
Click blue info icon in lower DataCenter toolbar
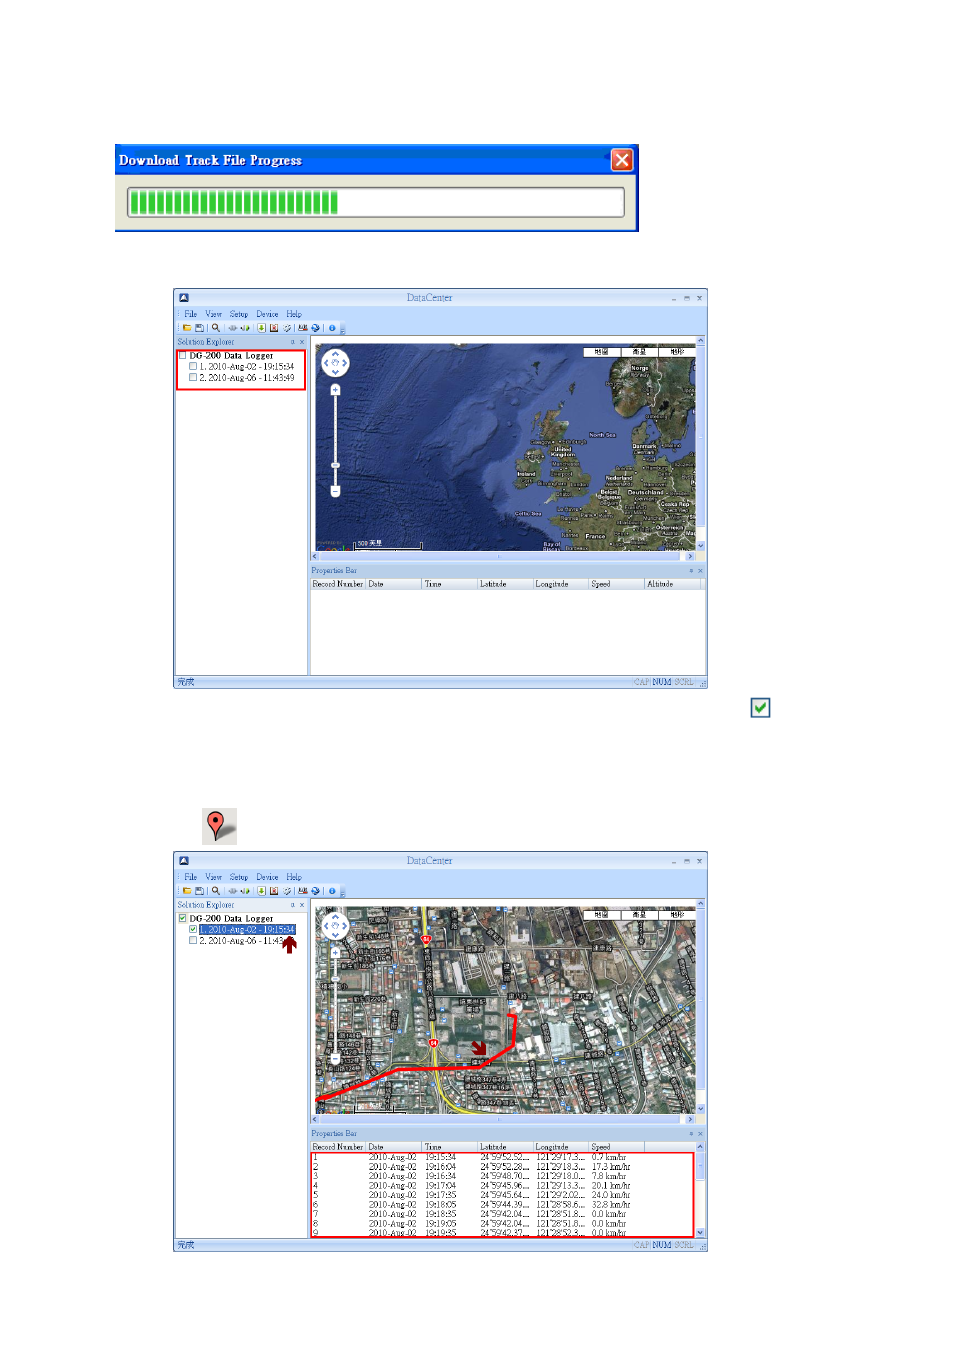click(332, 890)
